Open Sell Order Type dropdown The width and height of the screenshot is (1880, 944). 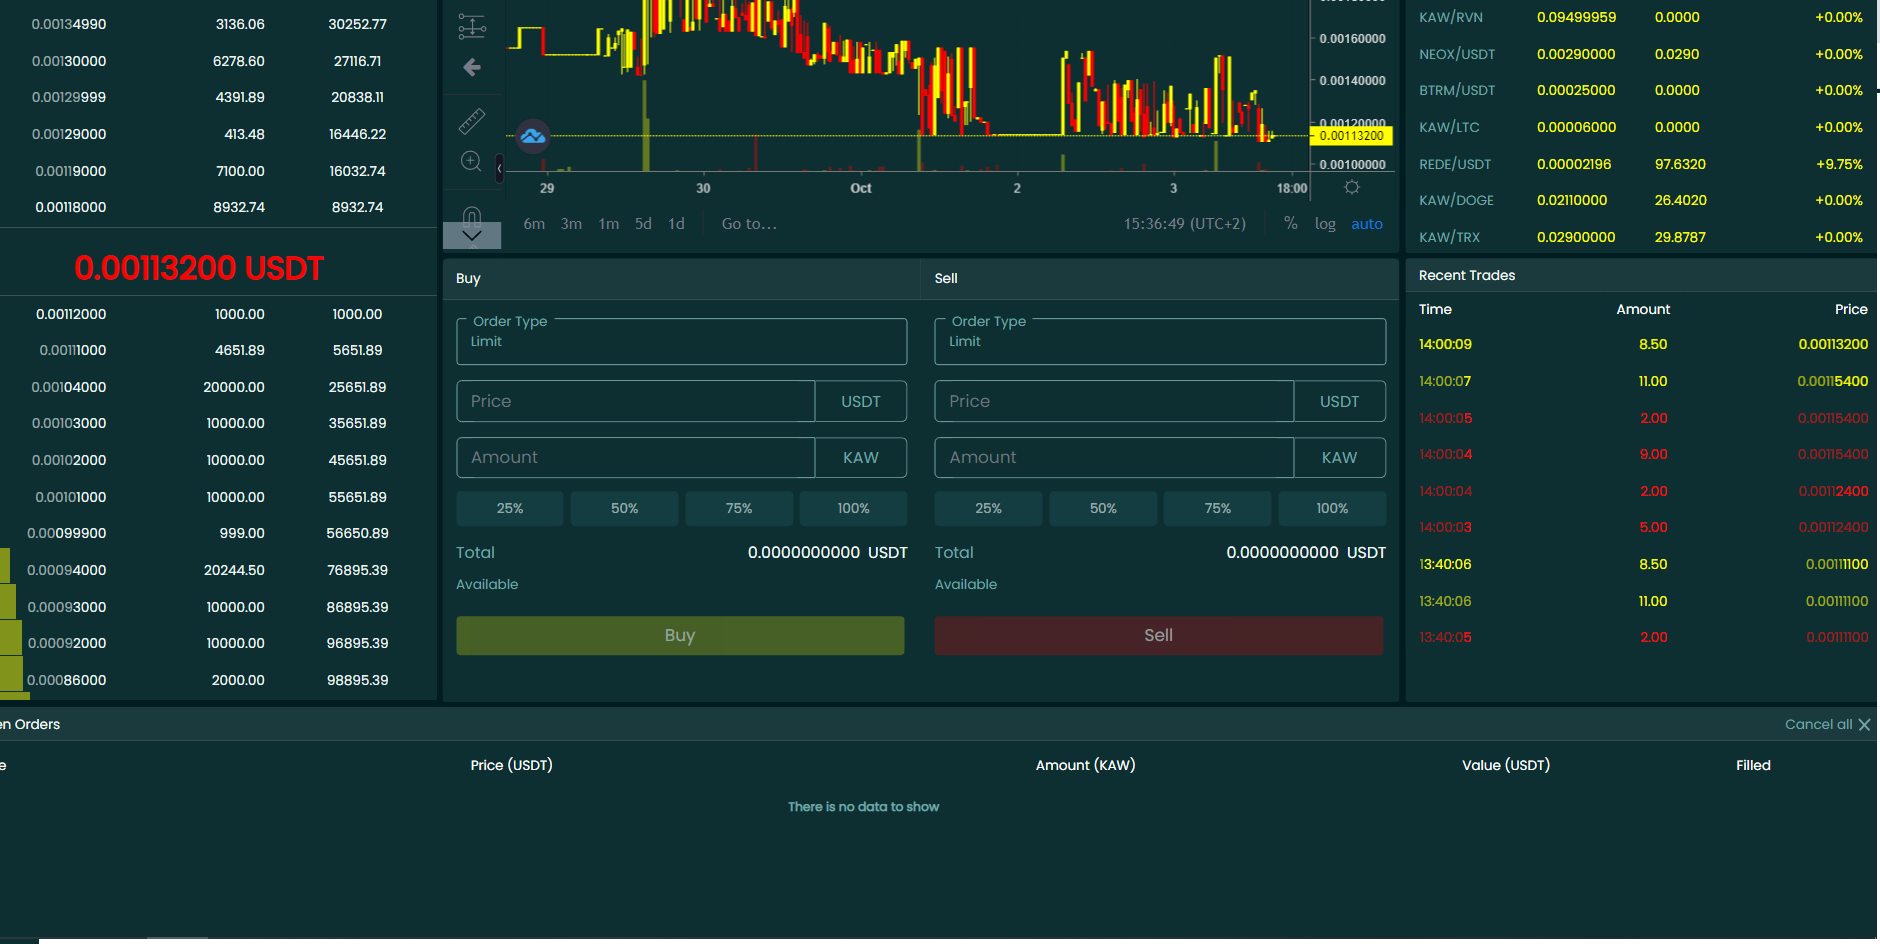(1160, 342)
